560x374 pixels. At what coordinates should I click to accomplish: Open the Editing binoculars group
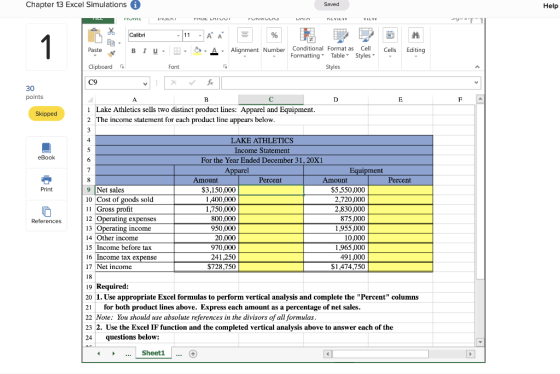point(416,42)
